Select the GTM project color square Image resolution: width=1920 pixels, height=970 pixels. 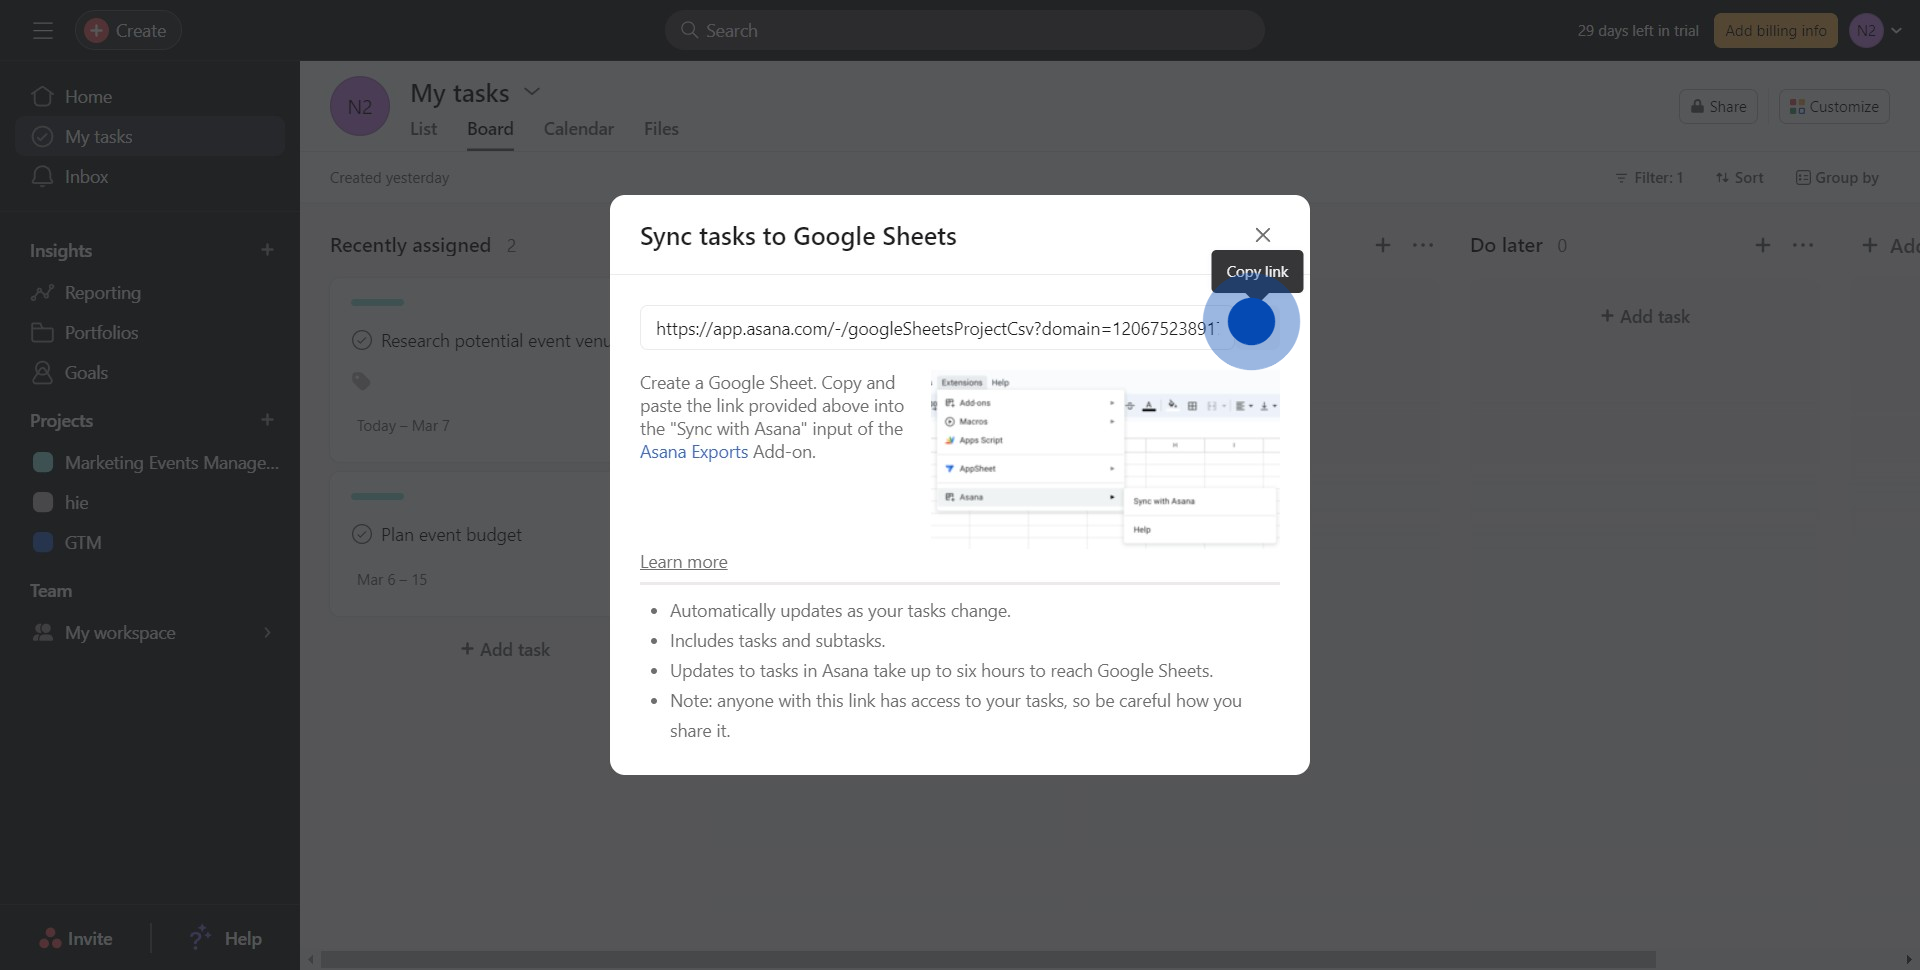[x=43, y=543]
